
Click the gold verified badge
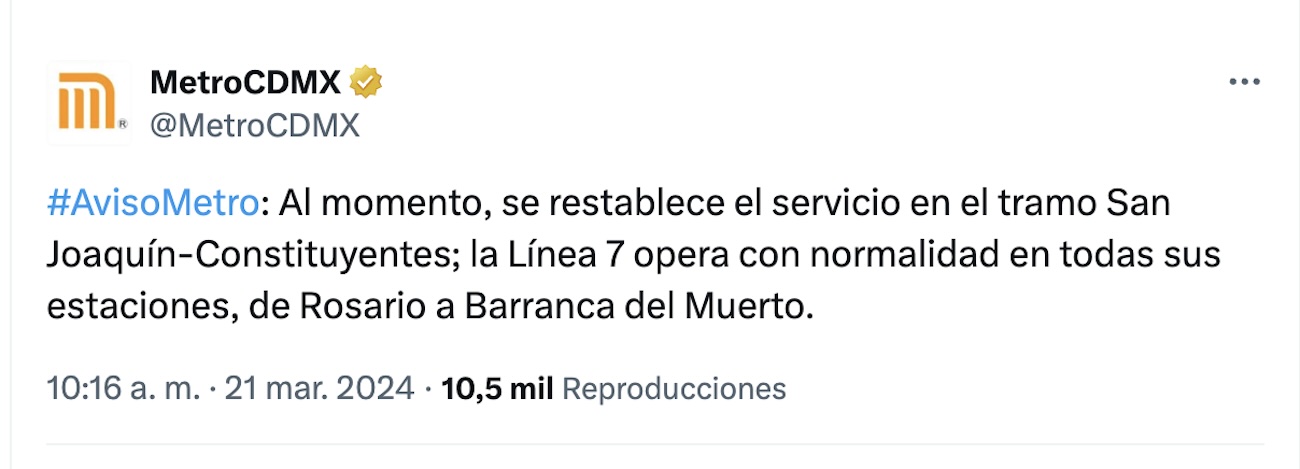367,84
